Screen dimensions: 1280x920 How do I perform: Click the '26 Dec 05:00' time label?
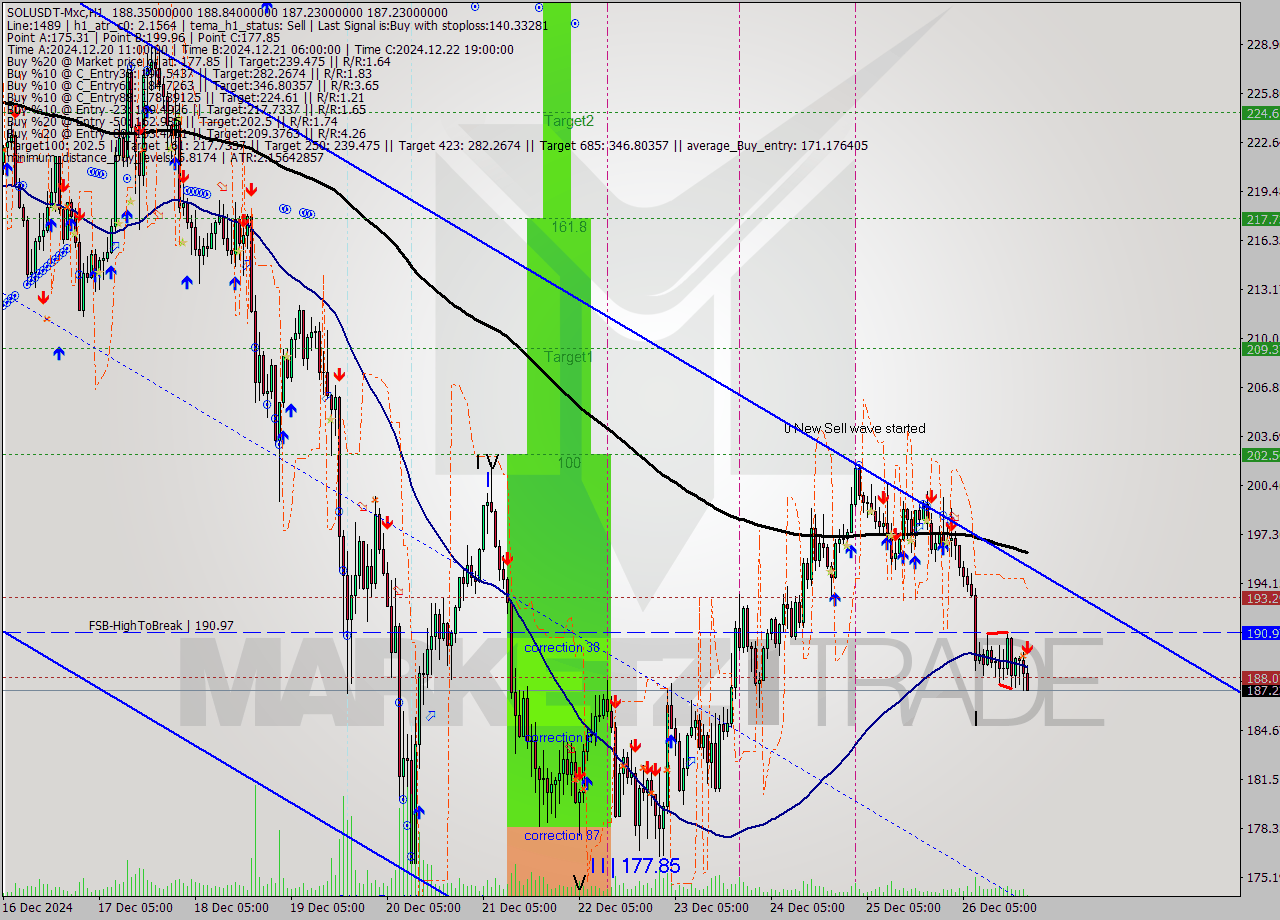pos(999,908)
